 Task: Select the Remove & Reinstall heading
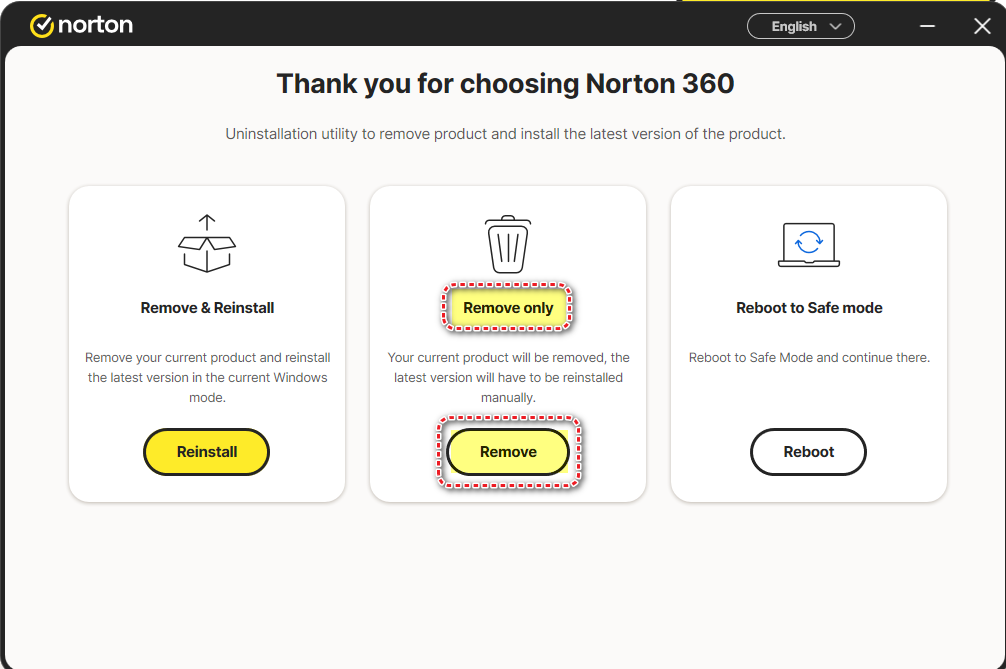[x=207, y=308]
